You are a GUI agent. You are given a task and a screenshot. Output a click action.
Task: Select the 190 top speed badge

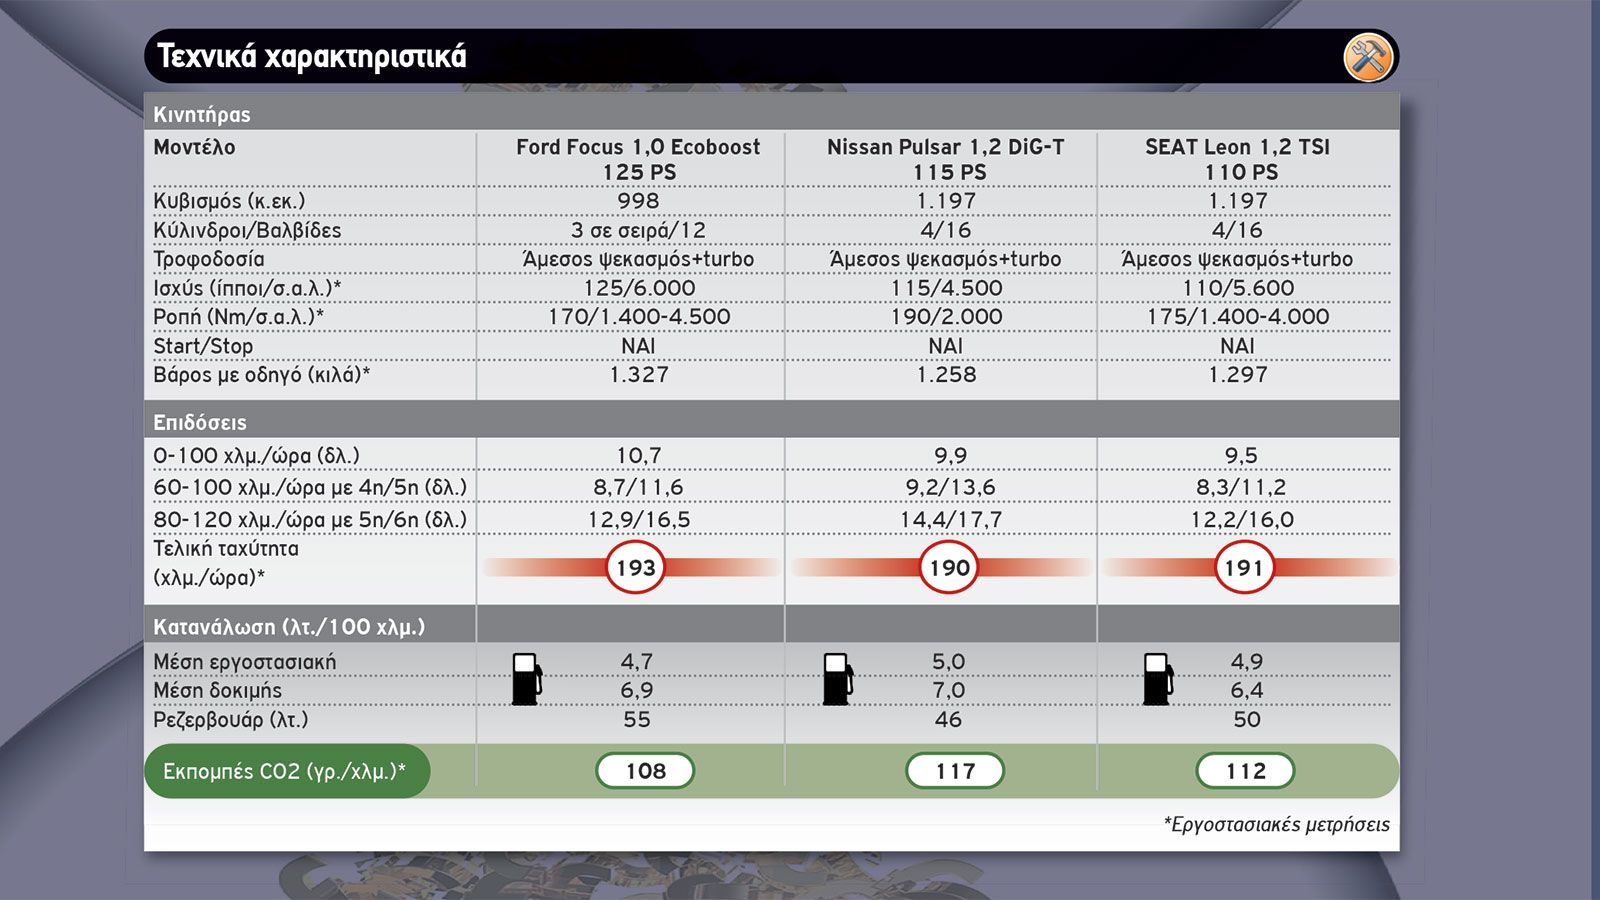coord(949,568)
